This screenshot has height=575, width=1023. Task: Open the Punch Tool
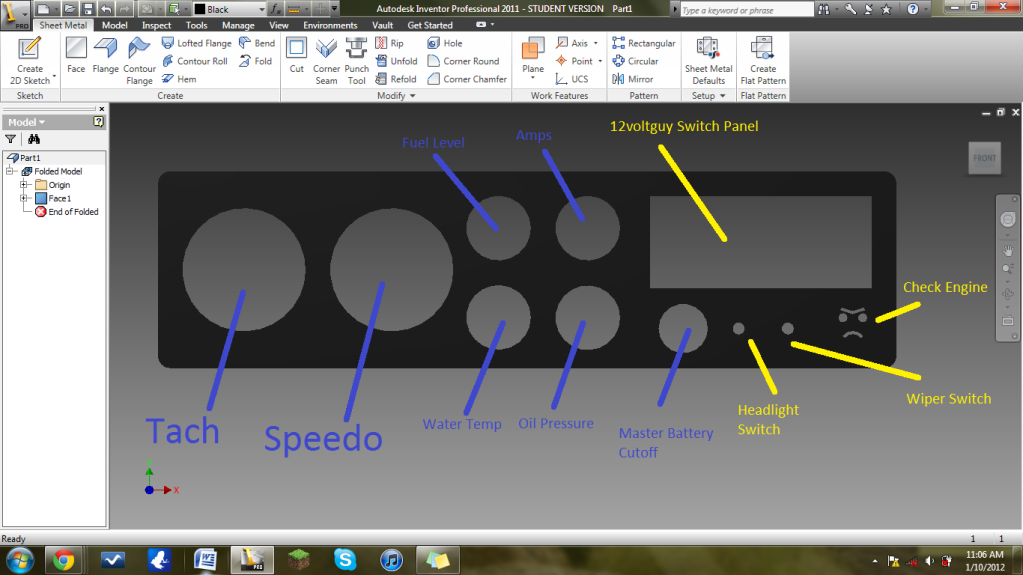[356, 61]
